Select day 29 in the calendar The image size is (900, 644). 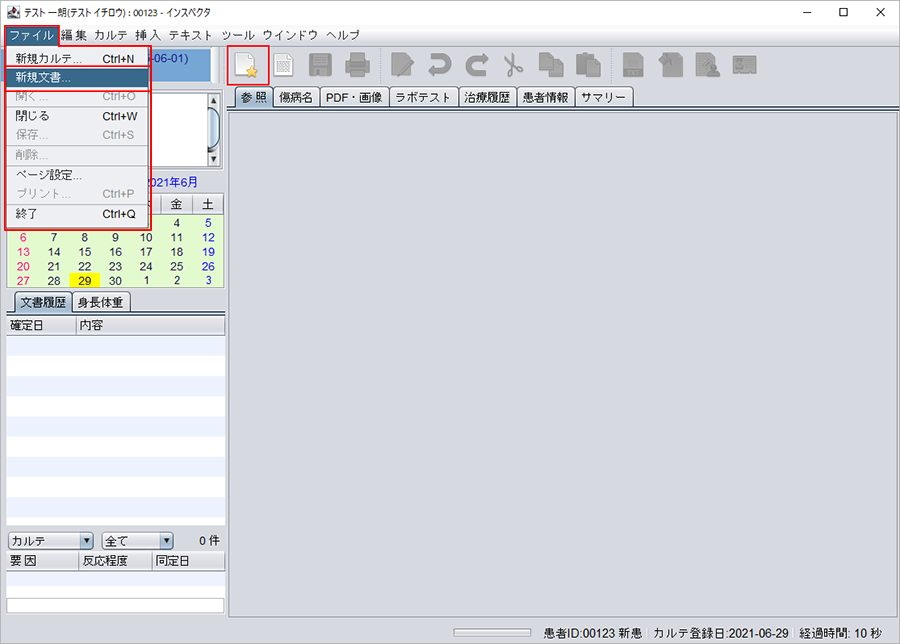84,281
